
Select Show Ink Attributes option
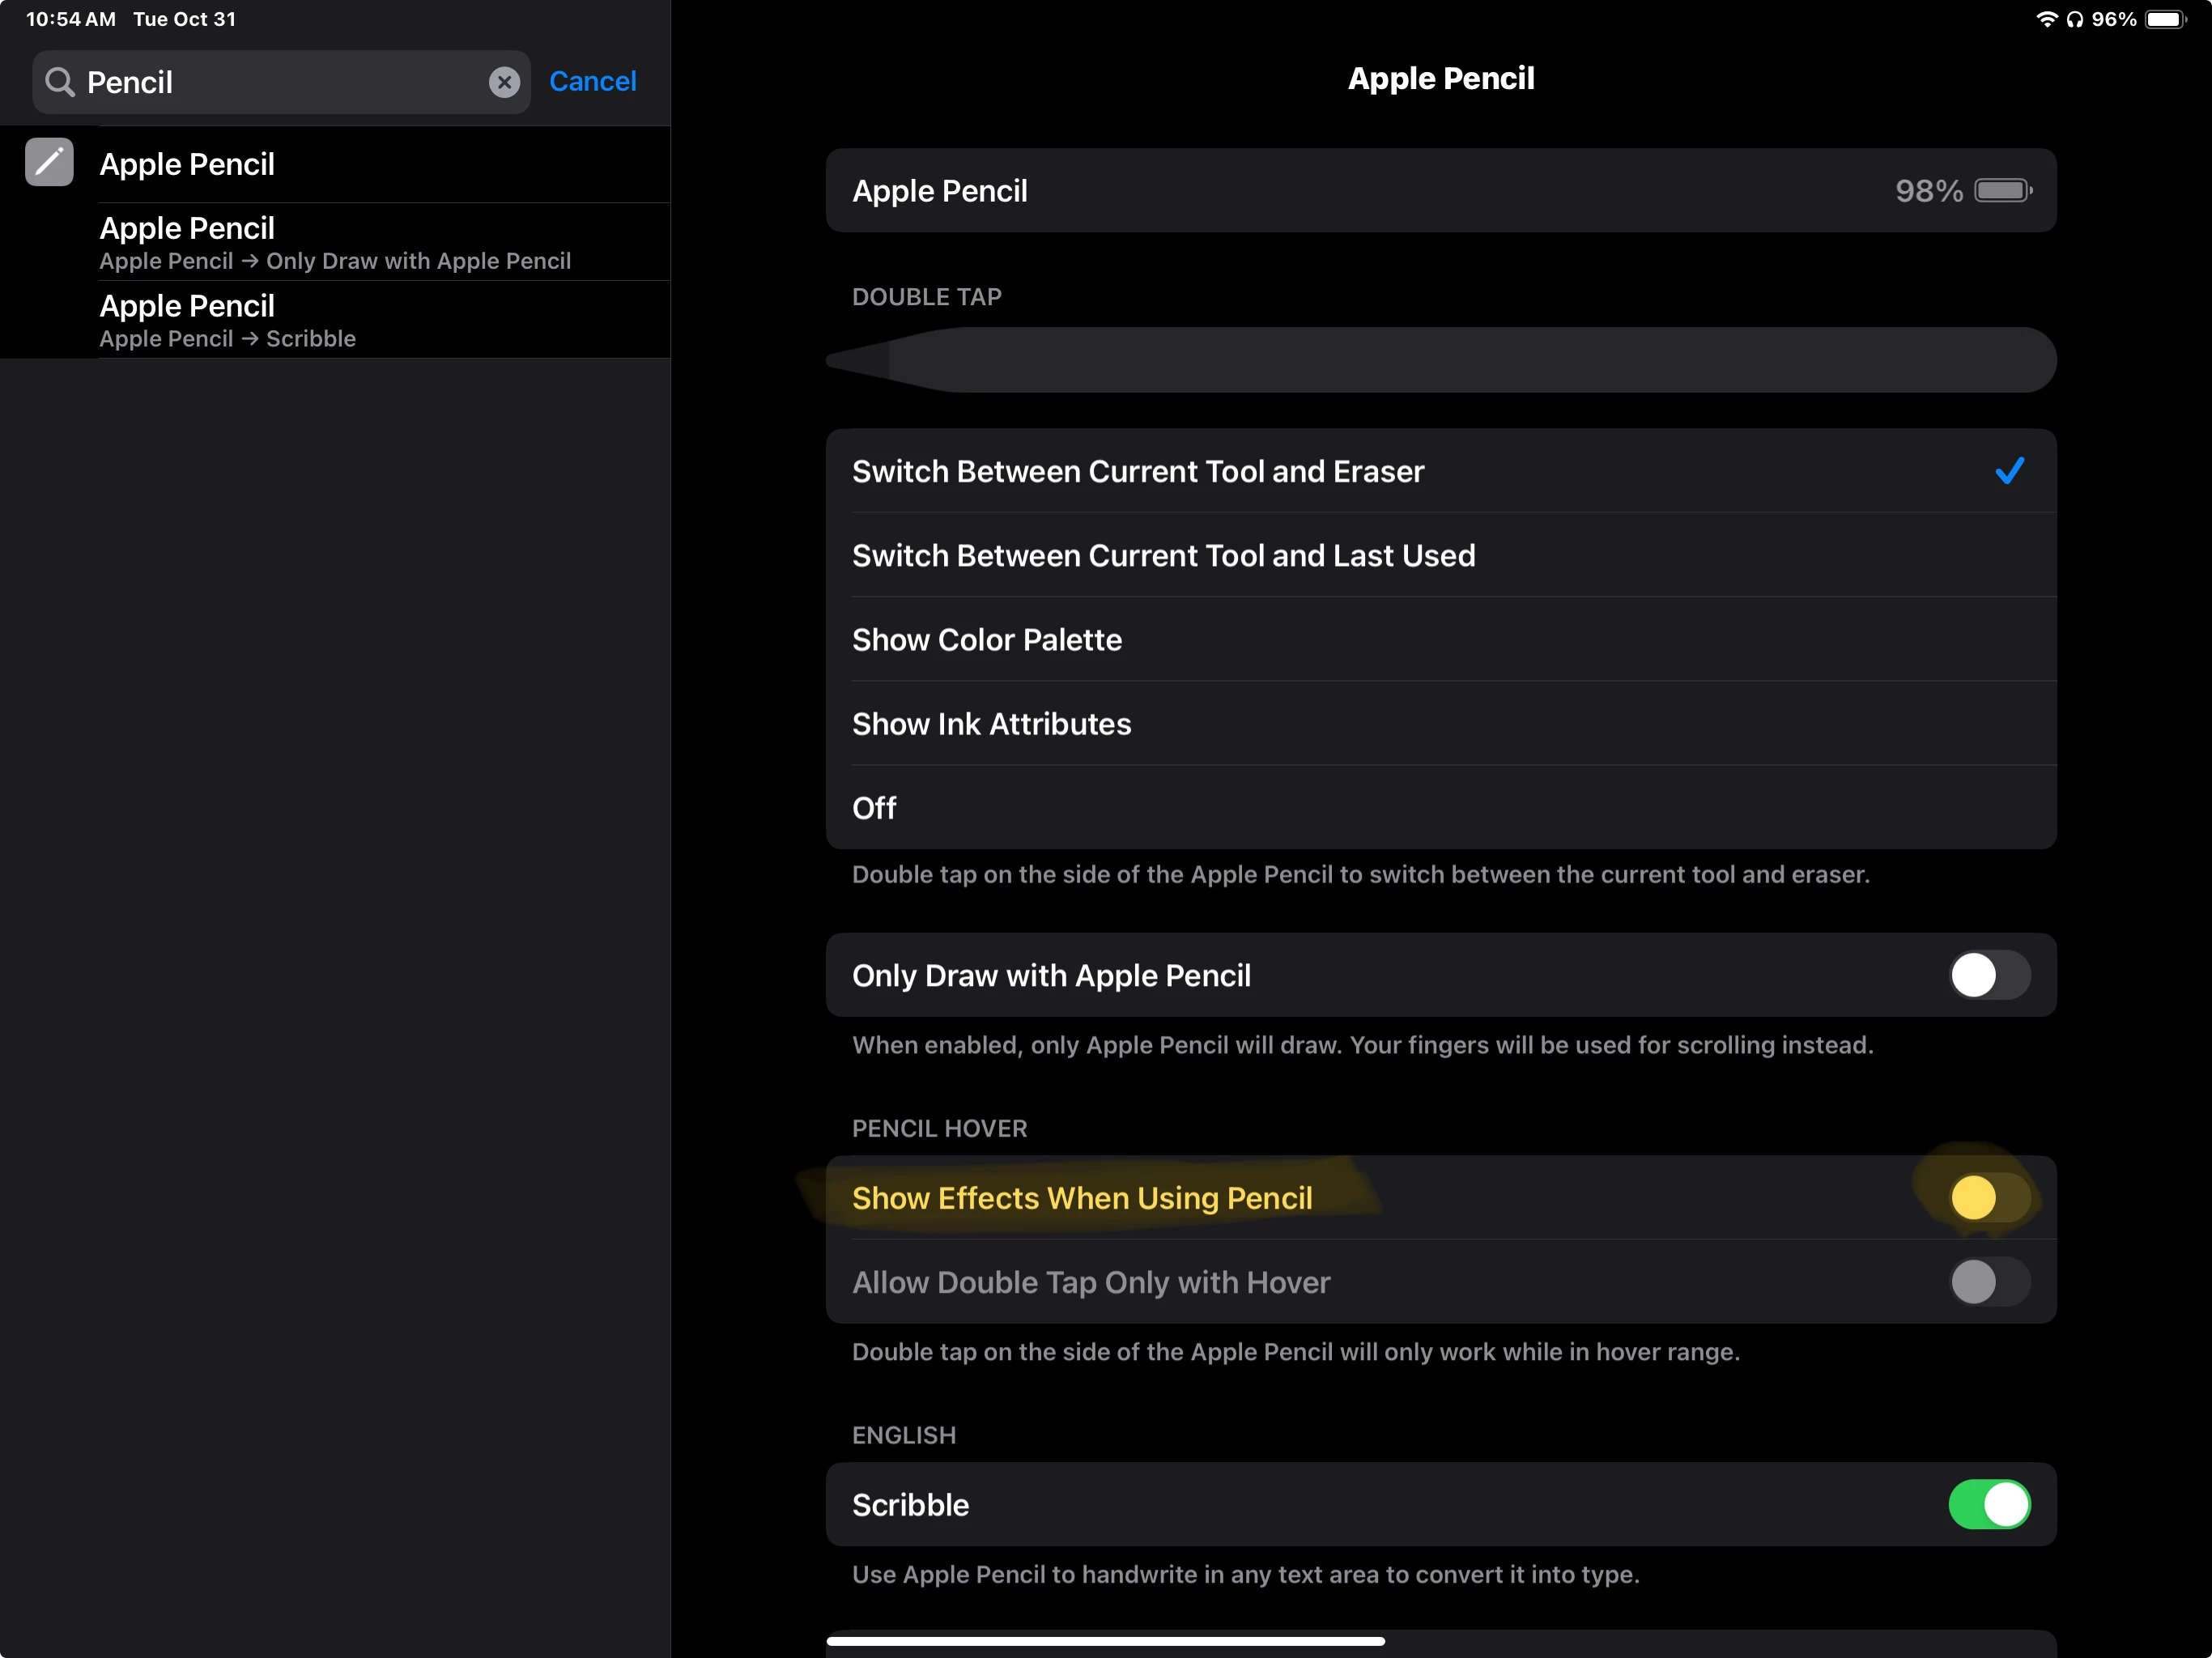pyautogui.click(x=990, y=724)
